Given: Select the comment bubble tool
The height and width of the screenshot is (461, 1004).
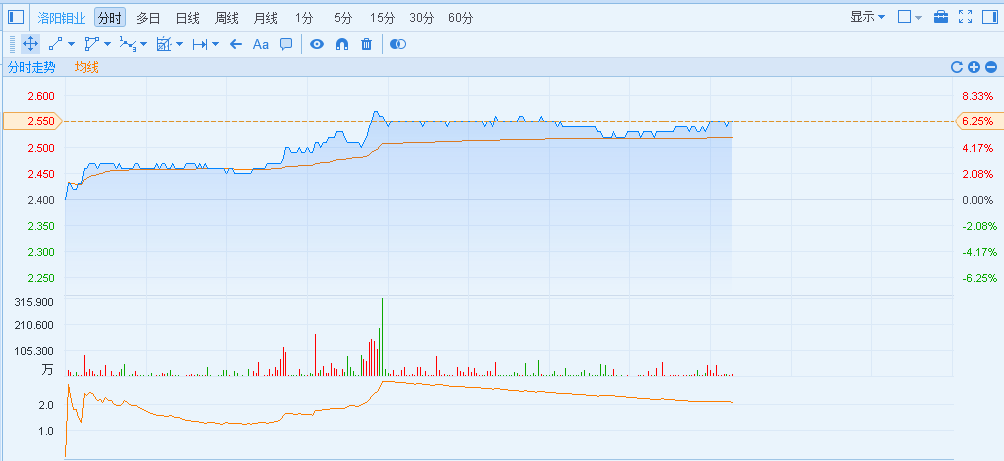Looking at the screenshot, I should pyautogui.click(x=286, y=44).
